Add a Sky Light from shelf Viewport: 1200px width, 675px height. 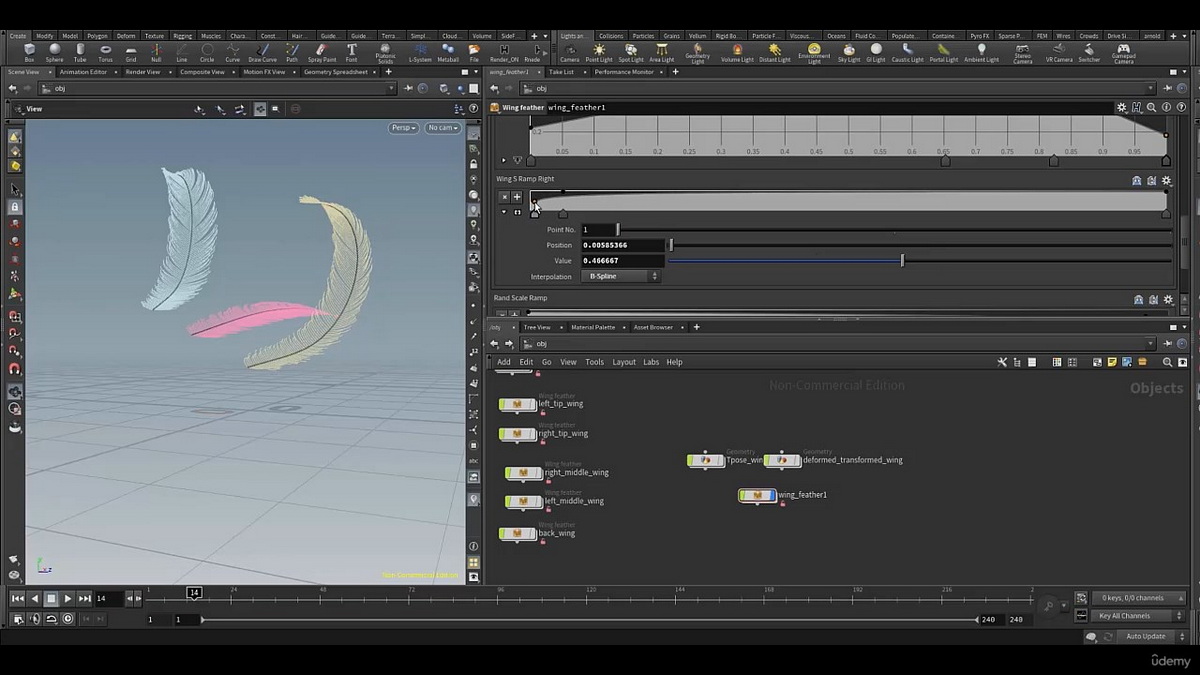(848, 52)
